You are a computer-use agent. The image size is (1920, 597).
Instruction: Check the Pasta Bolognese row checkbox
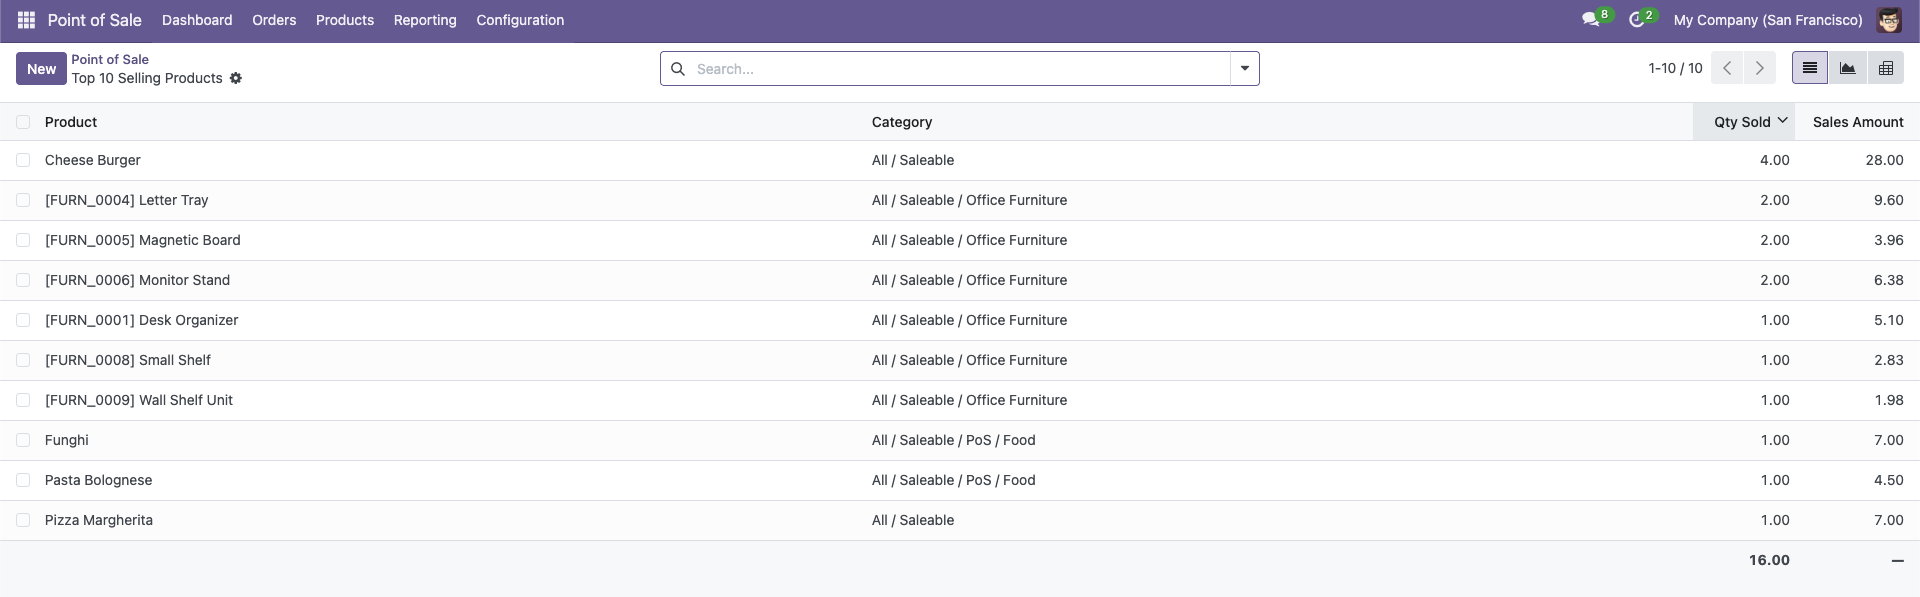click(23, 480)
